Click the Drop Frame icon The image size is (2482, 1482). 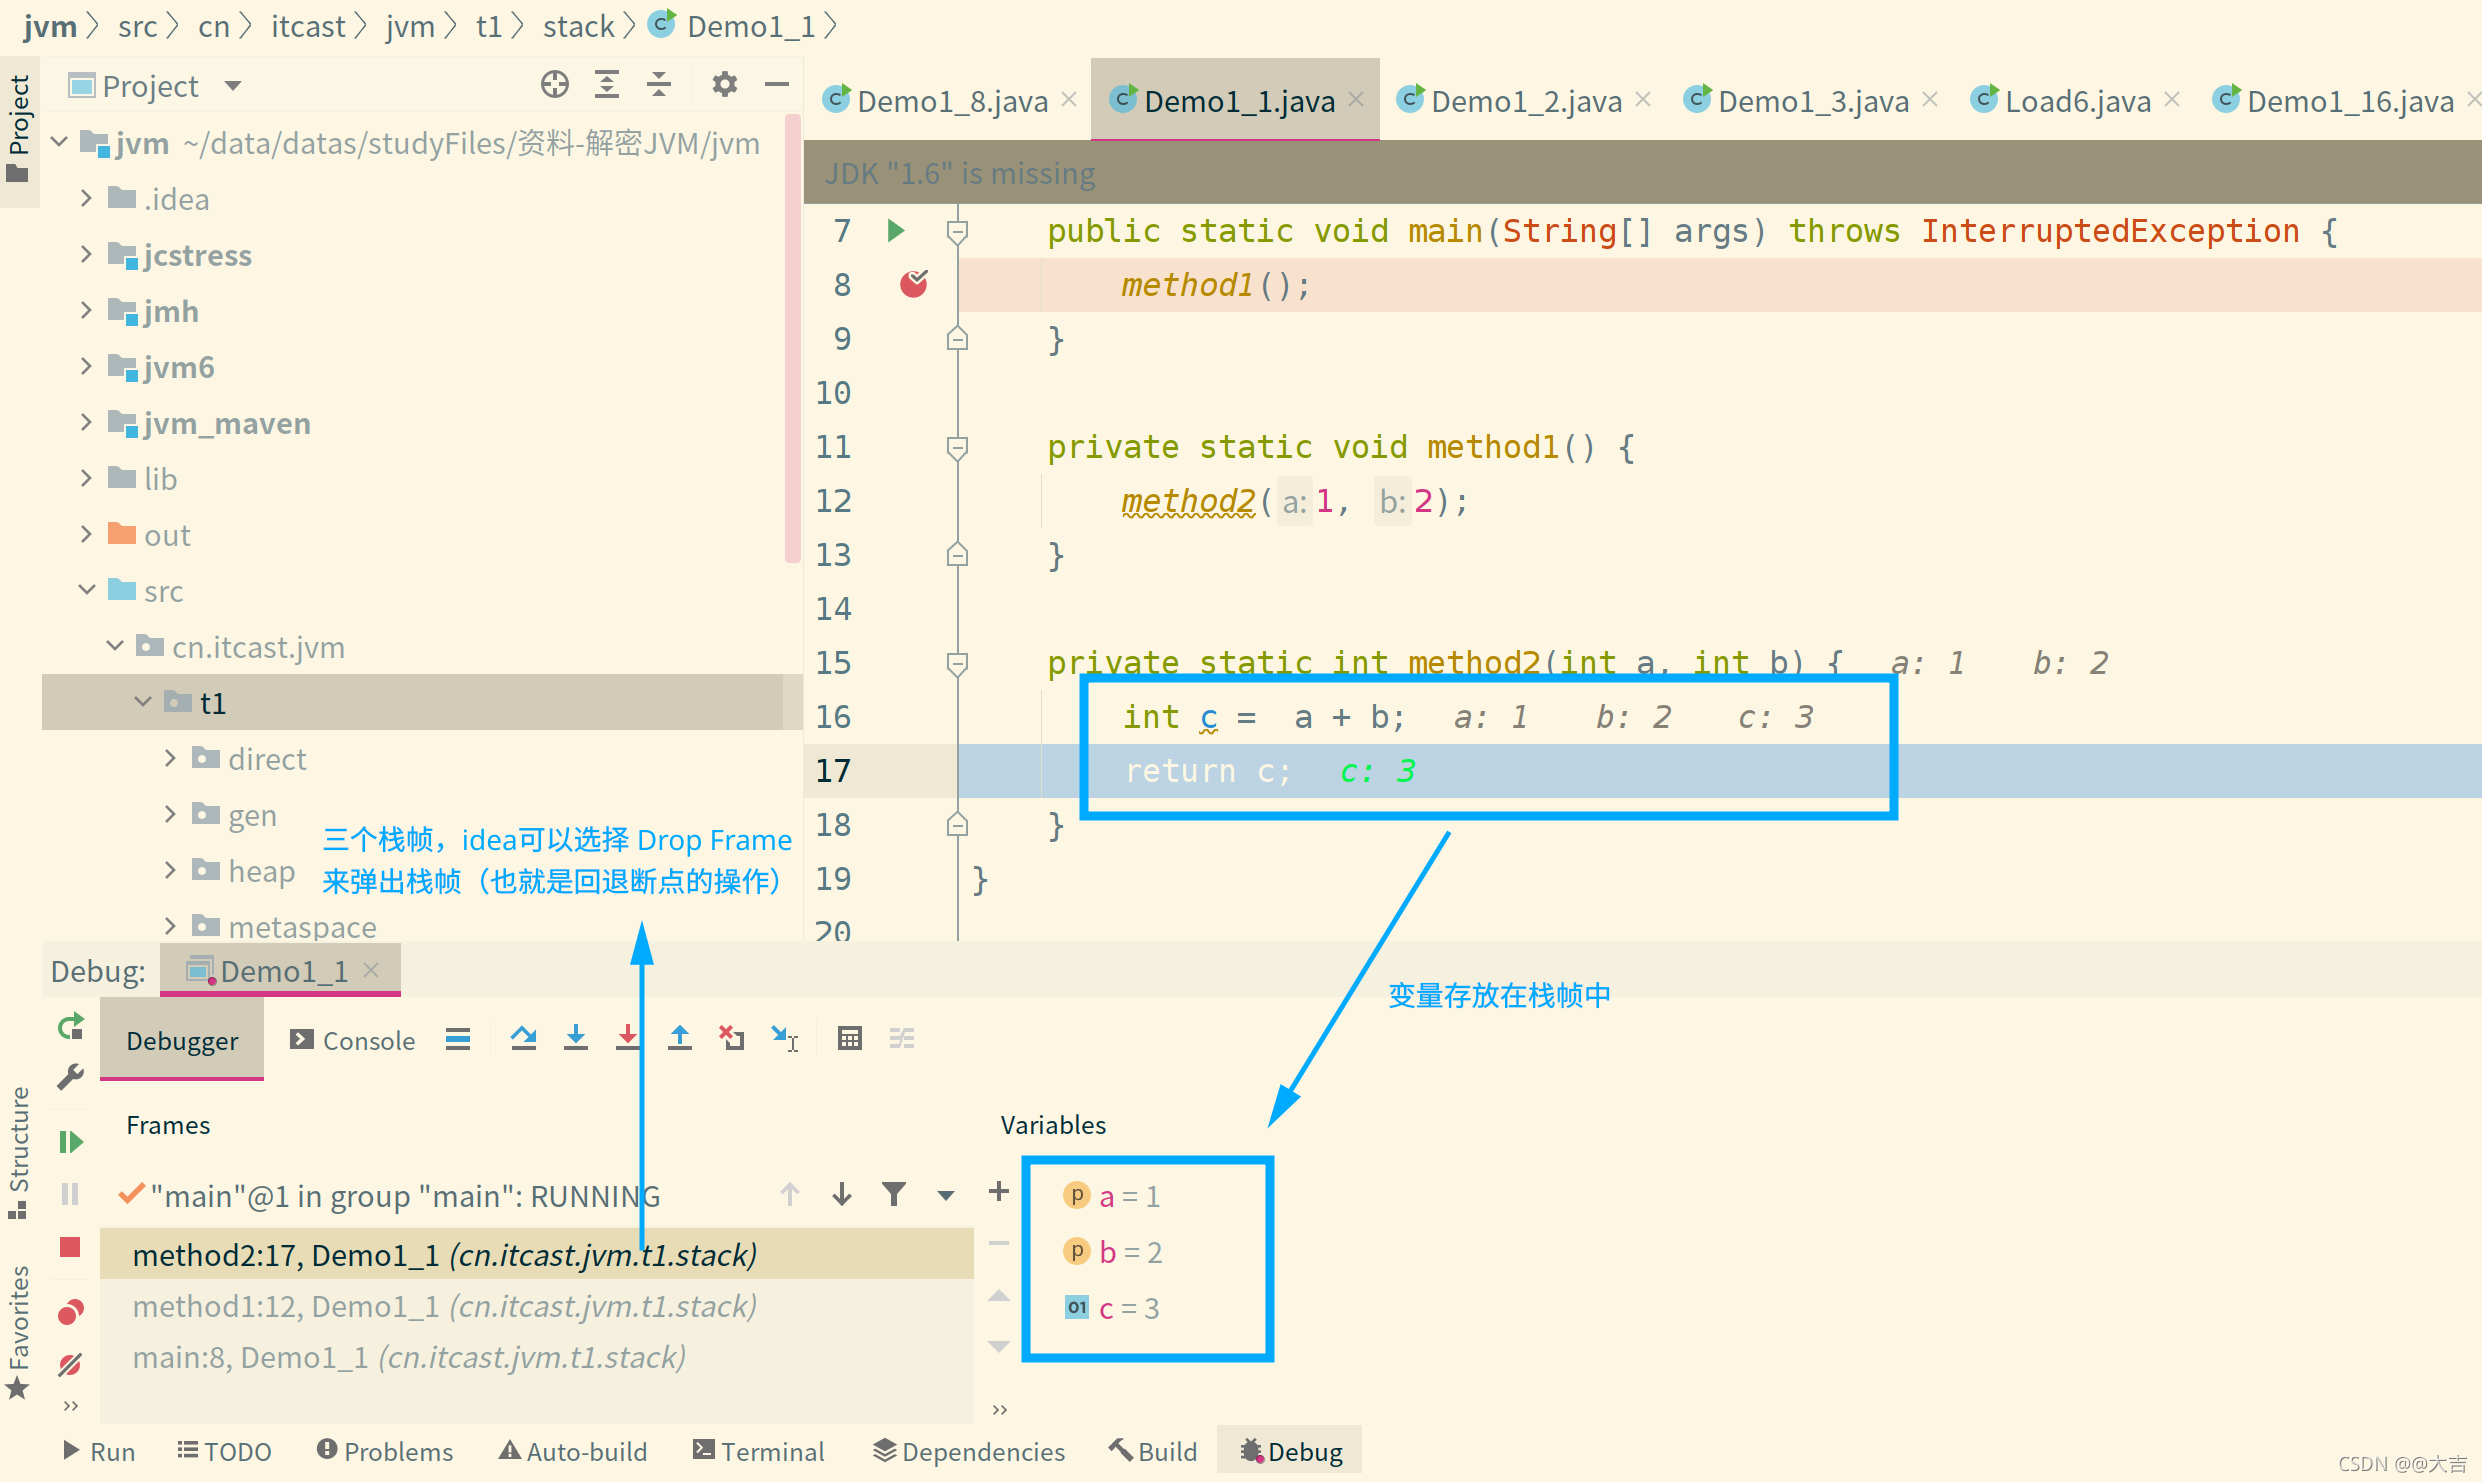tap(732, 1038)
